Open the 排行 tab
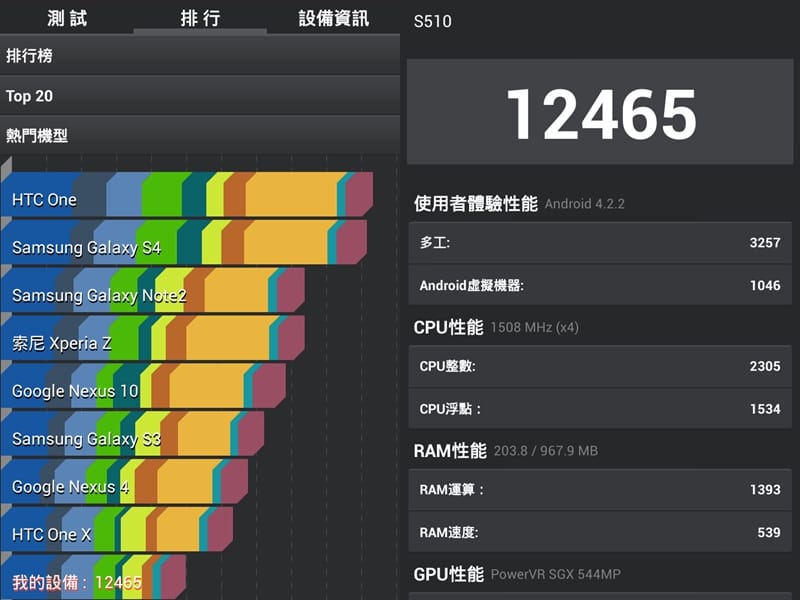This screenshot has width=800, height=600. pos(200,18)
